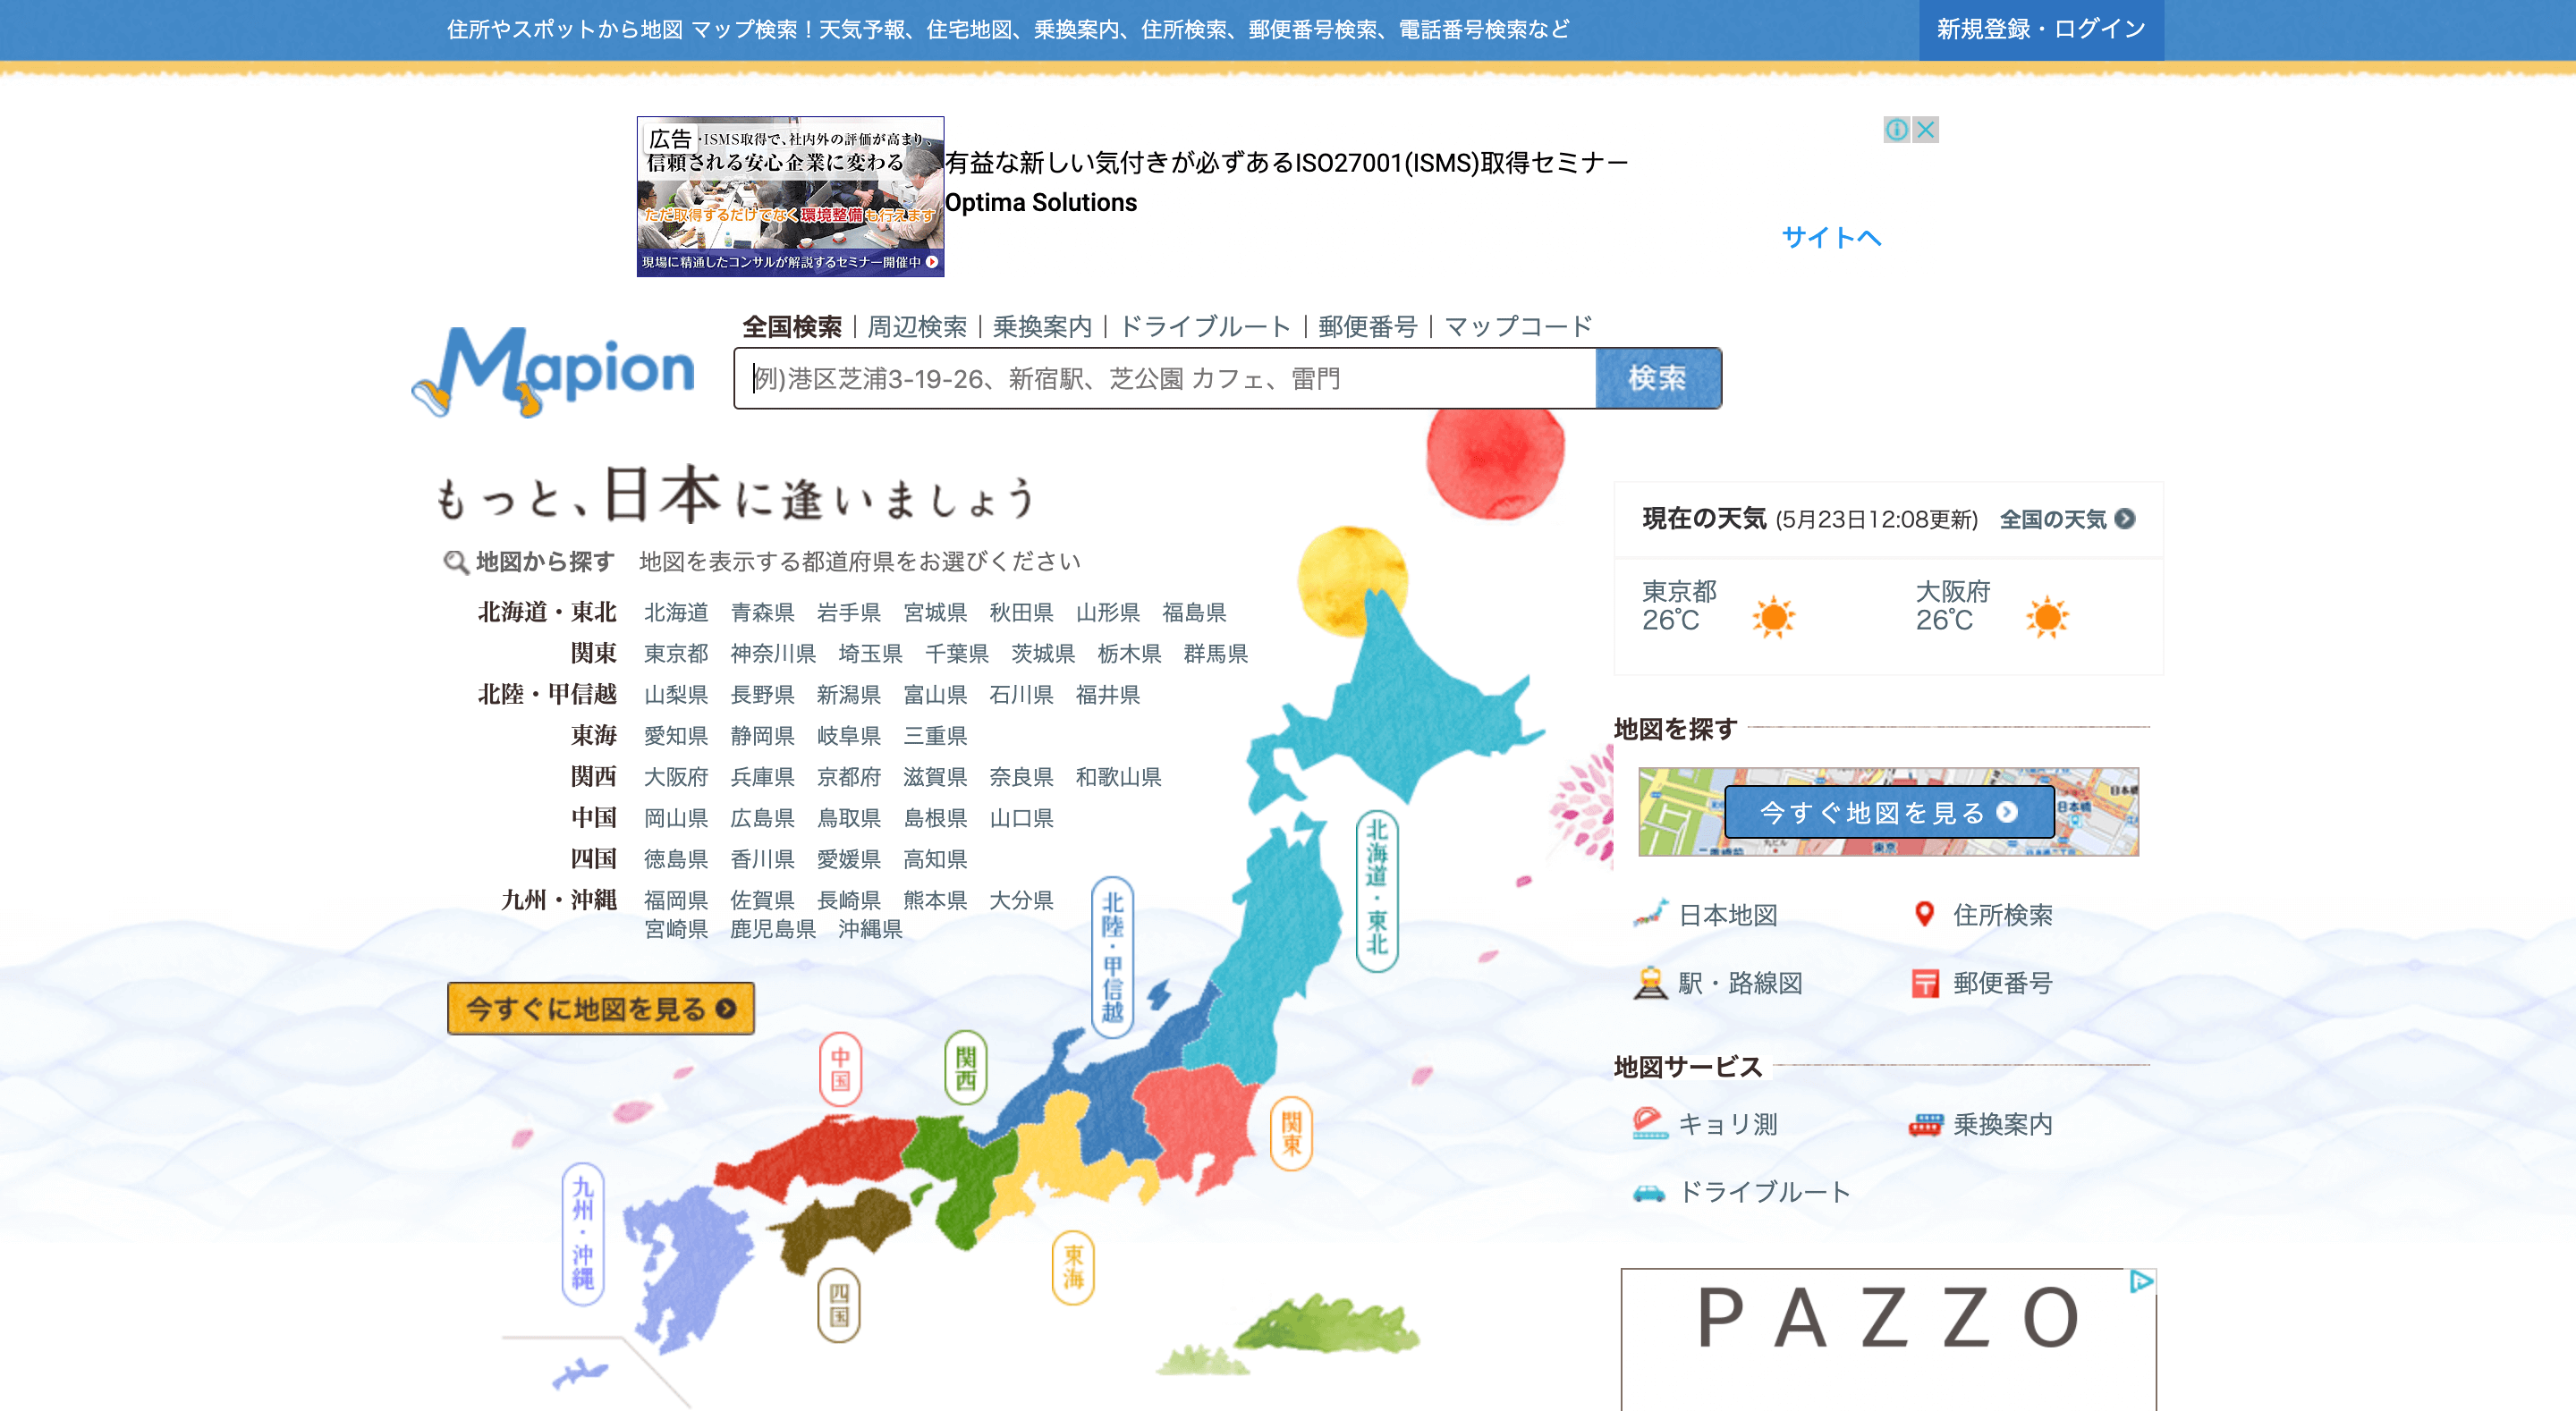Open the 群馬県 prefecture link
Screen dimensions: 2576x1411
[1216, 653]
